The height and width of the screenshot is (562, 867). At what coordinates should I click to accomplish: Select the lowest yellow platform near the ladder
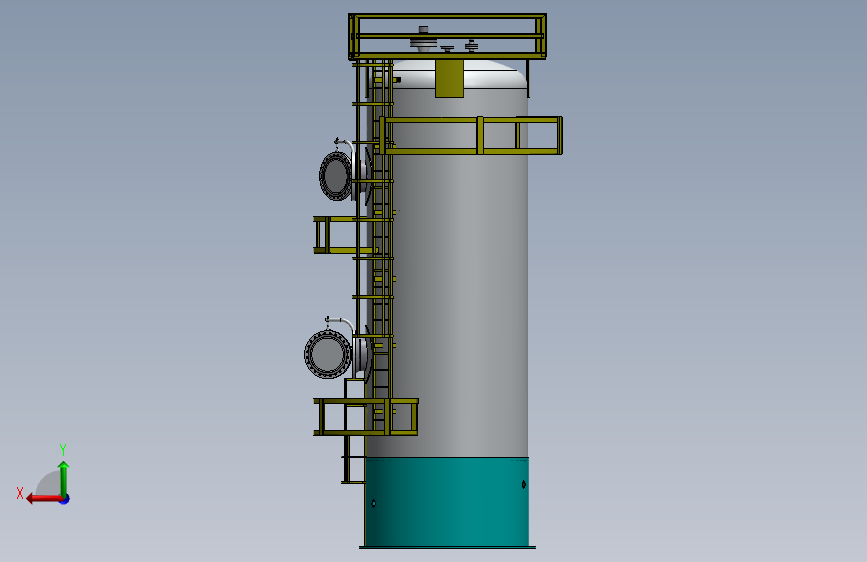[x=365, y=417]
